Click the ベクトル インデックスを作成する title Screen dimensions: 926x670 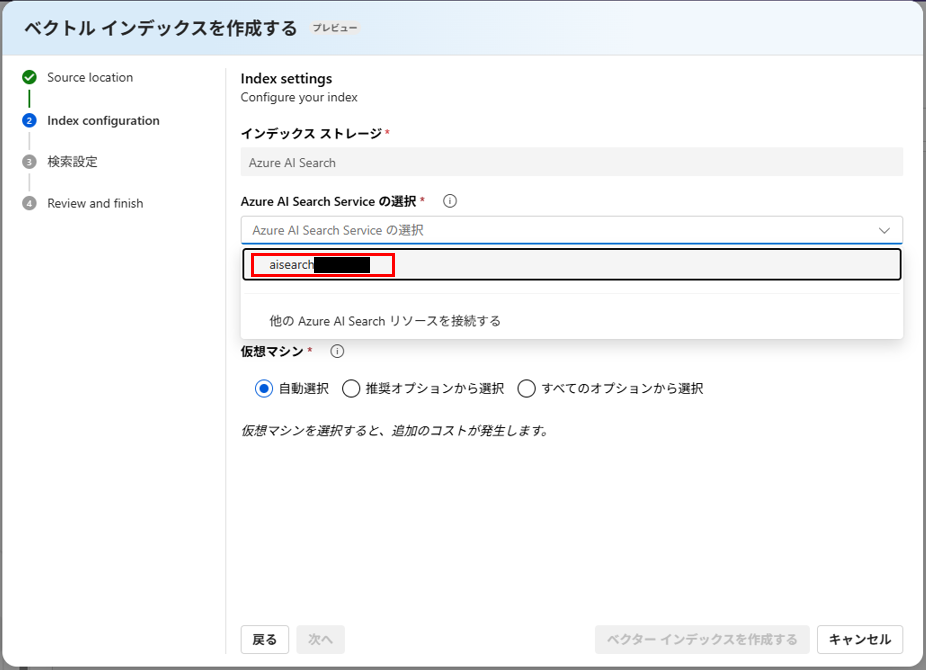(x=161, y=28)
